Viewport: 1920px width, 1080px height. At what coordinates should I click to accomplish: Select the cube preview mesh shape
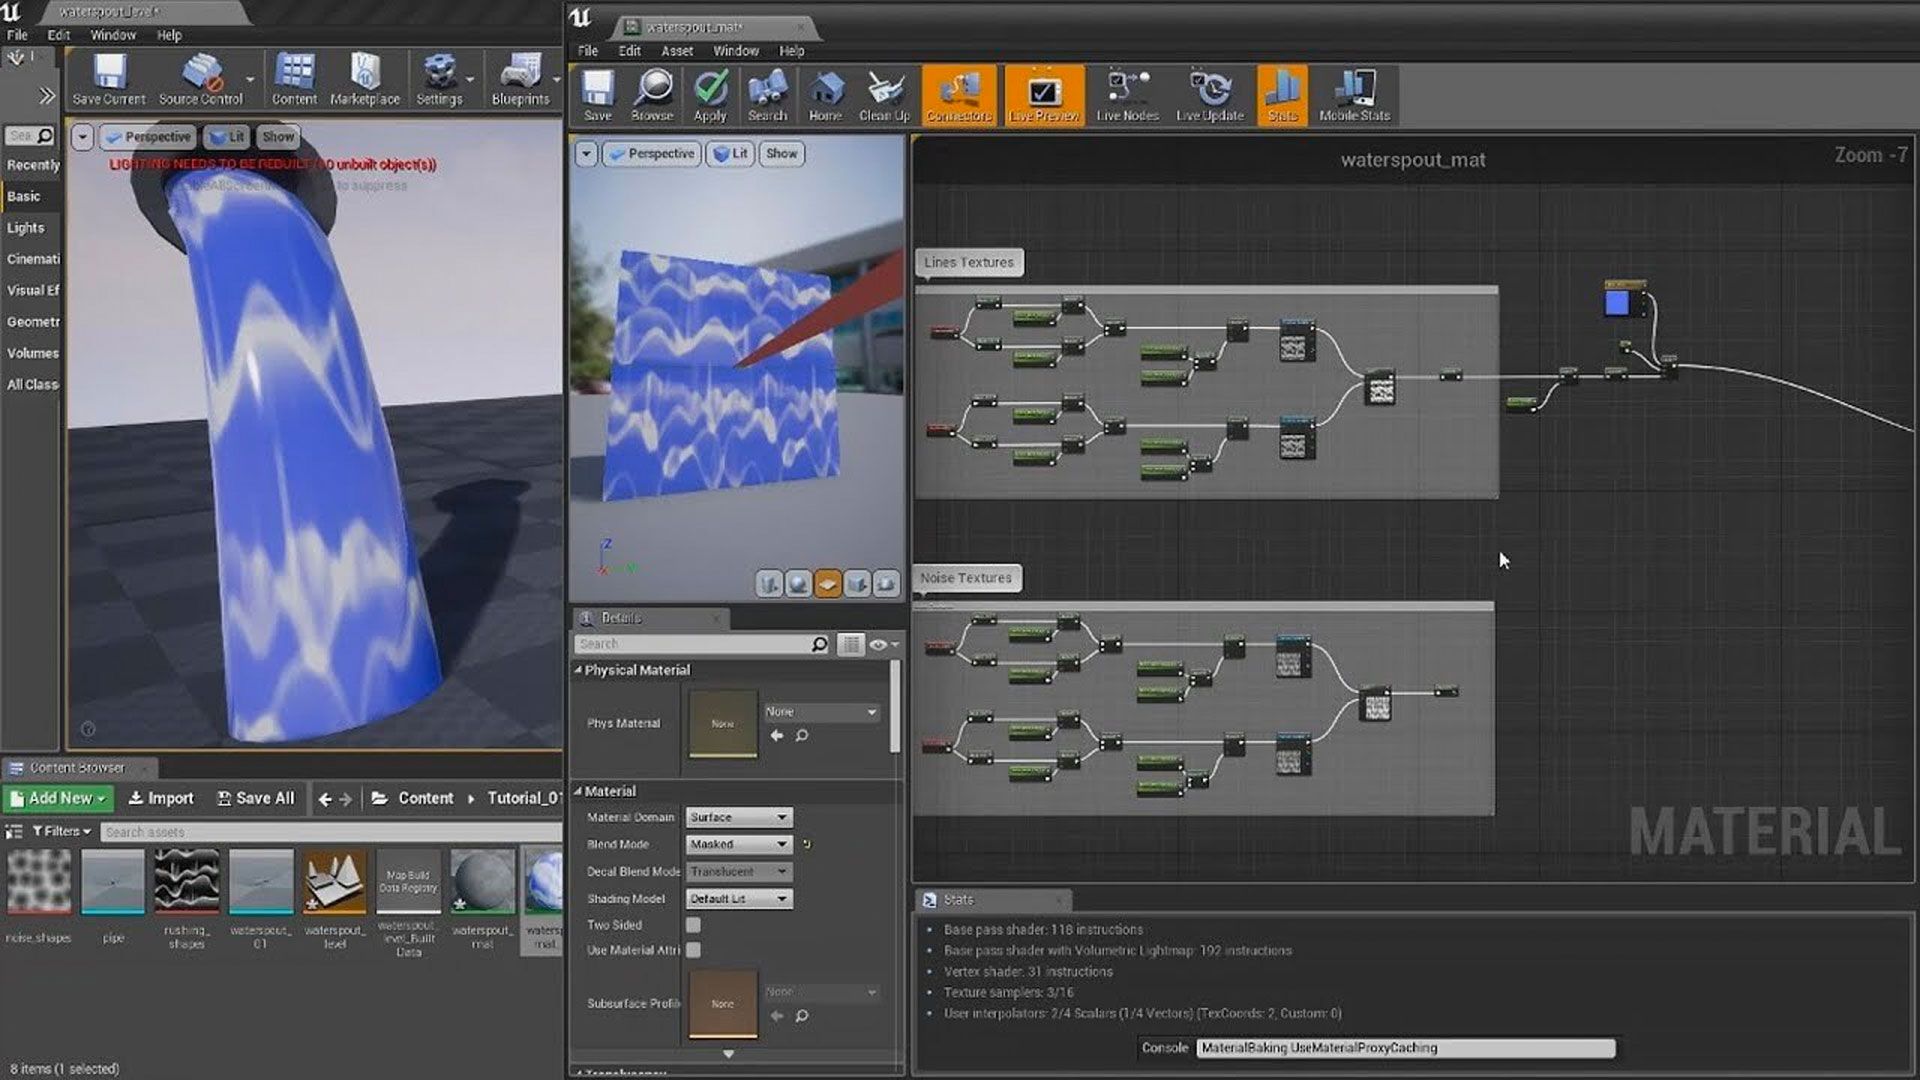click(x=856, y=583)
